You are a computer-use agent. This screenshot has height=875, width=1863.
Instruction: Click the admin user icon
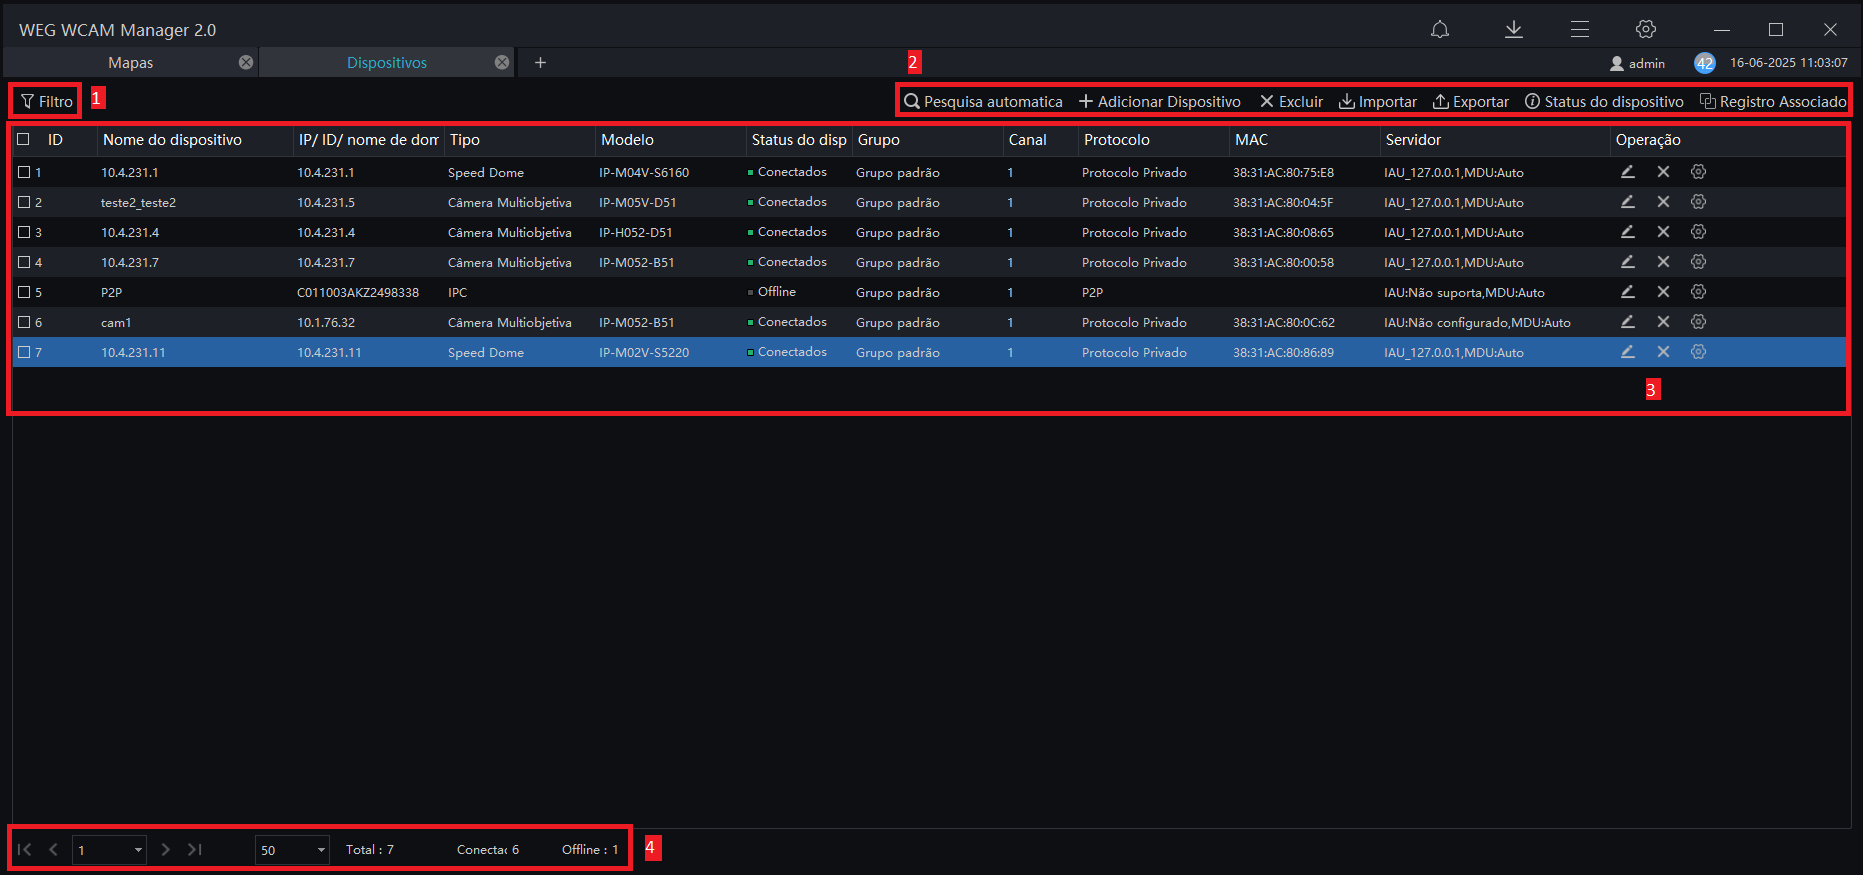tap(1617, 63)
